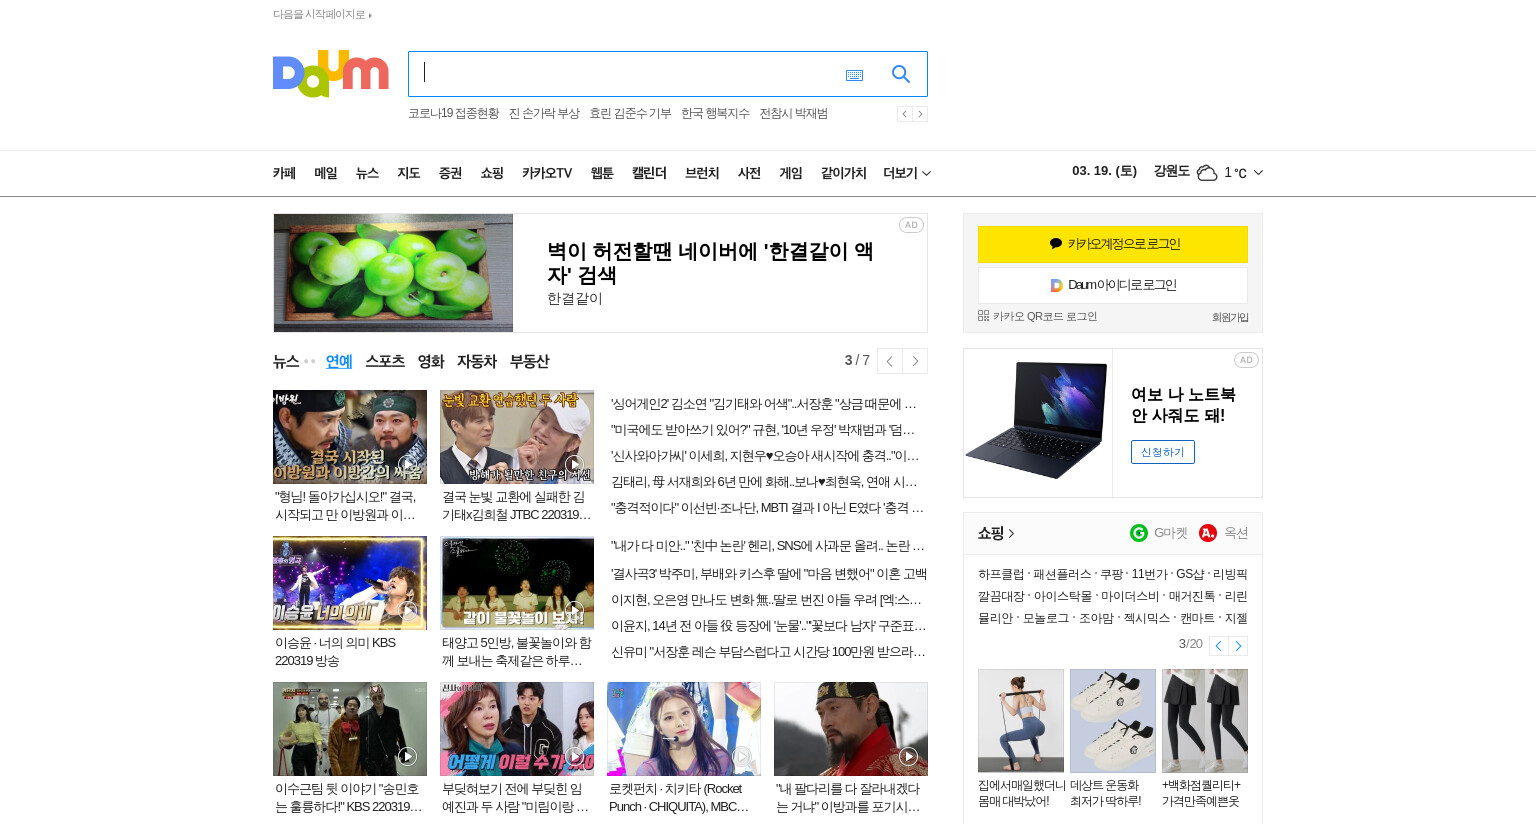Select the 자동차 news tab

[477, 361]
